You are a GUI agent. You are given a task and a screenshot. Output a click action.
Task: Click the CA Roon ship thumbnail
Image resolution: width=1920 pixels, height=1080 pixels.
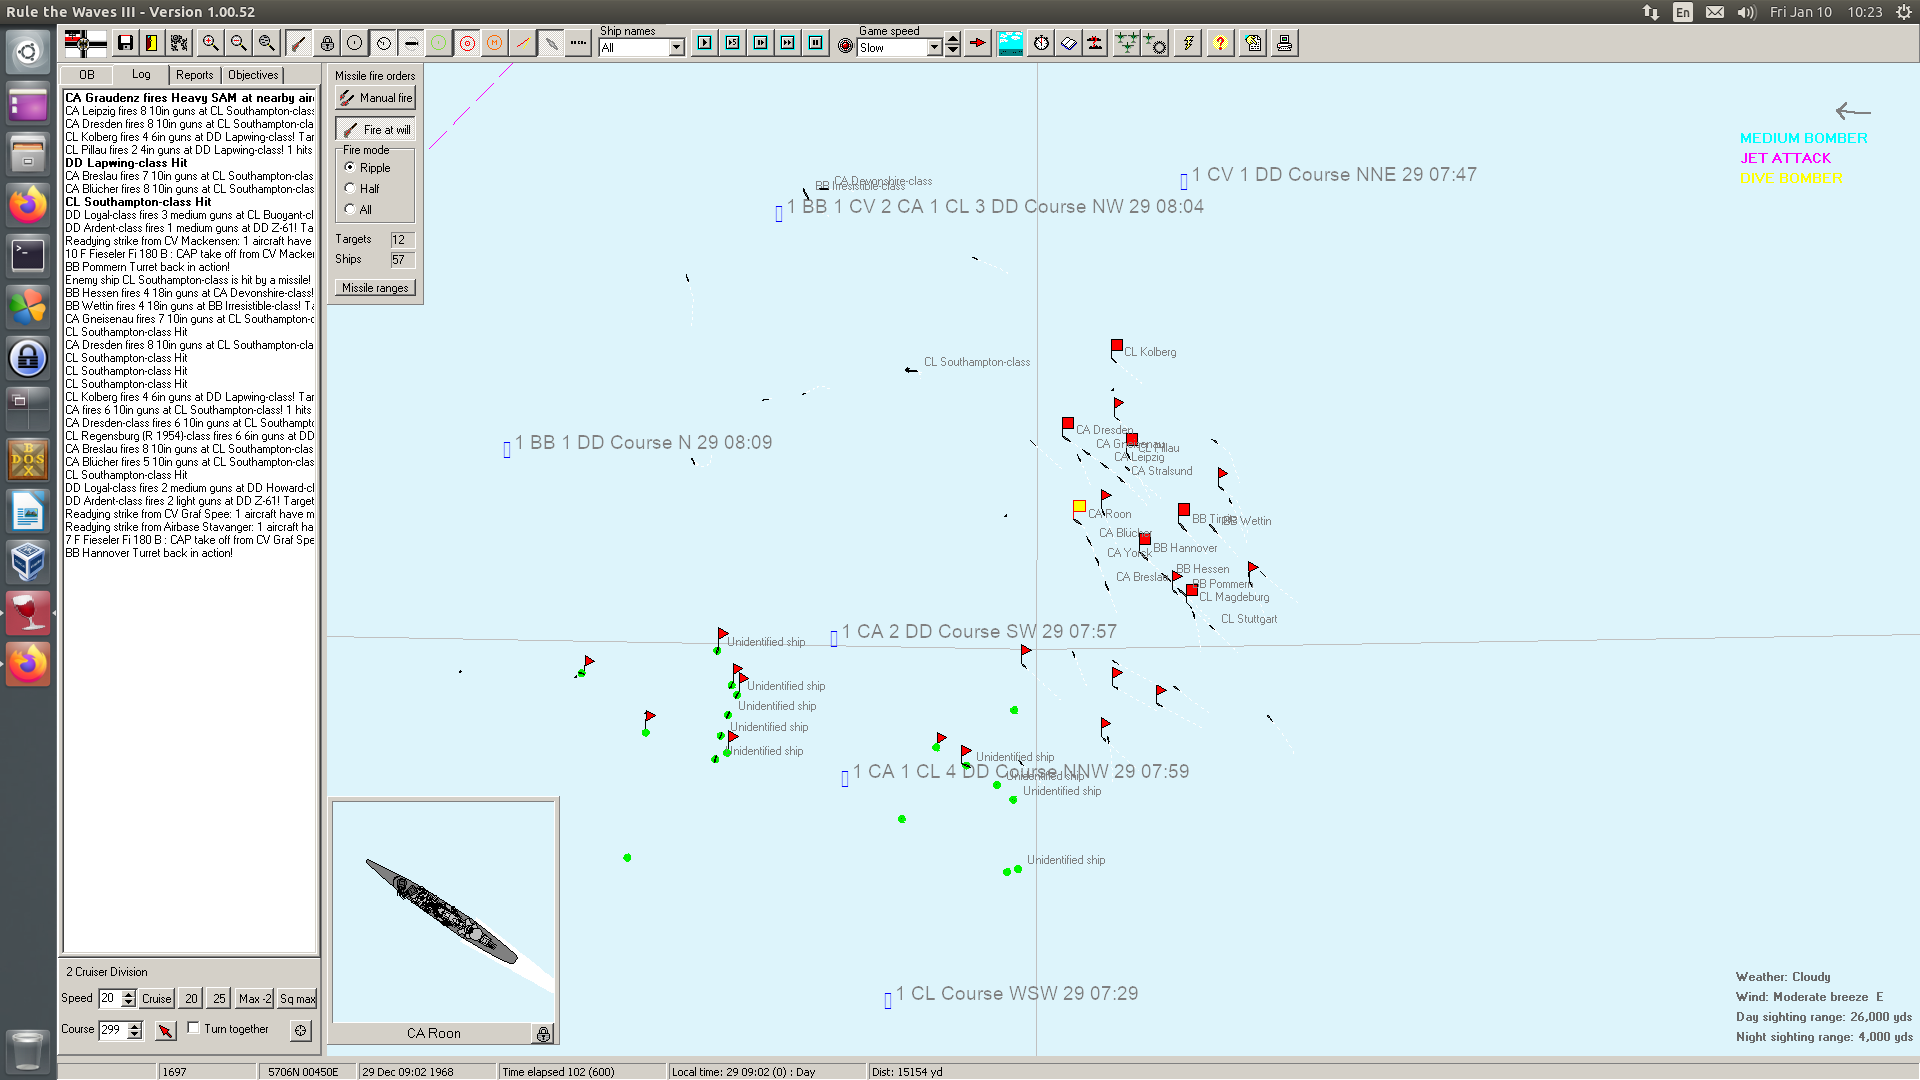[x=443, y=911]
